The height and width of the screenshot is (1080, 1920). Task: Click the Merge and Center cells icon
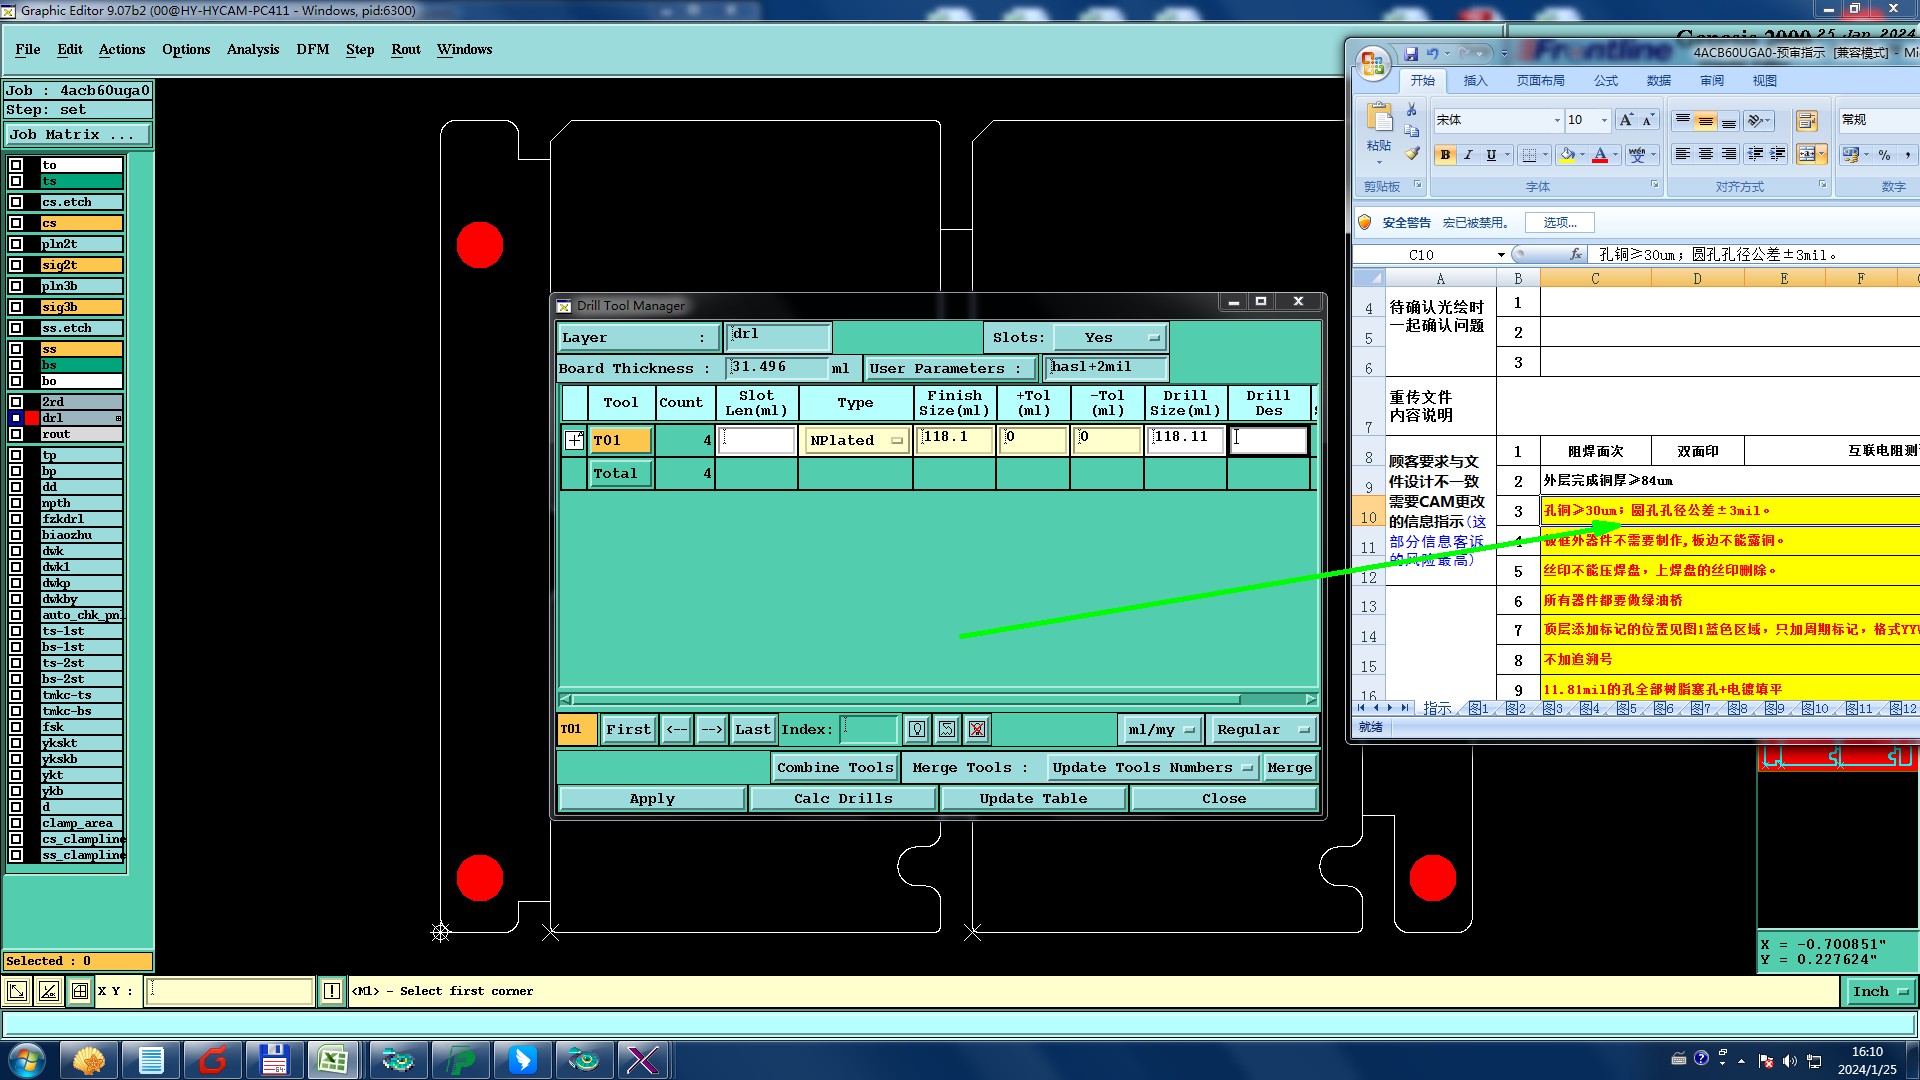pos(1807,155)
